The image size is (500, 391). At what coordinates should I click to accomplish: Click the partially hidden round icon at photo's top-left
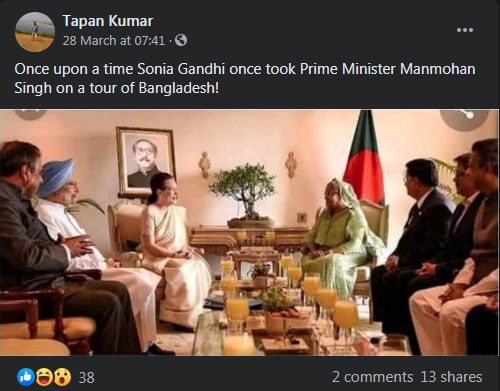tap(31, 114)
